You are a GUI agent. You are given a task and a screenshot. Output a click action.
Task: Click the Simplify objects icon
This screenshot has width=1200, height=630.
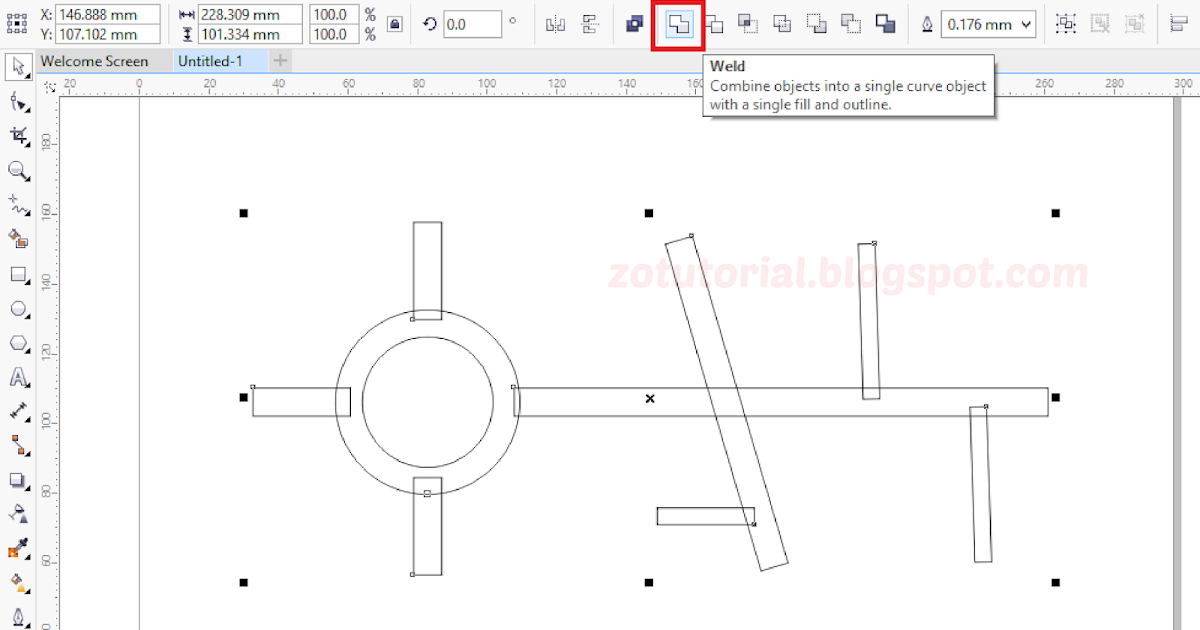click(783, 24)
